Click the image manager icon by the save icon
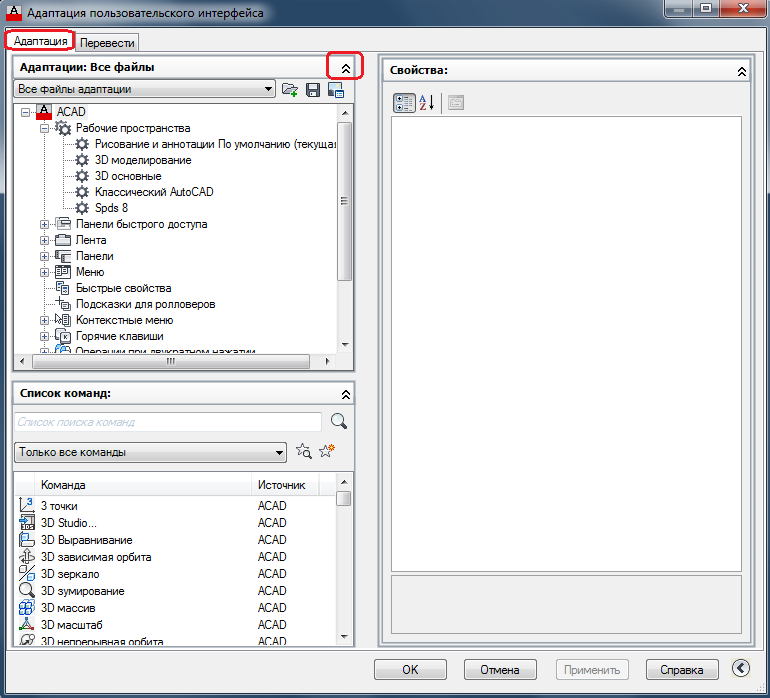Screen dimensions: 770x698 (x=336, y=89)
